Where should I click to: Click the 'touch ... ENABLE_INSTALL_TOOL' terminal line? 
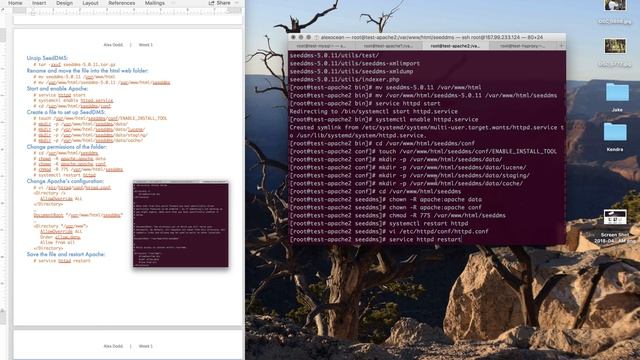[x=423, y=151]
